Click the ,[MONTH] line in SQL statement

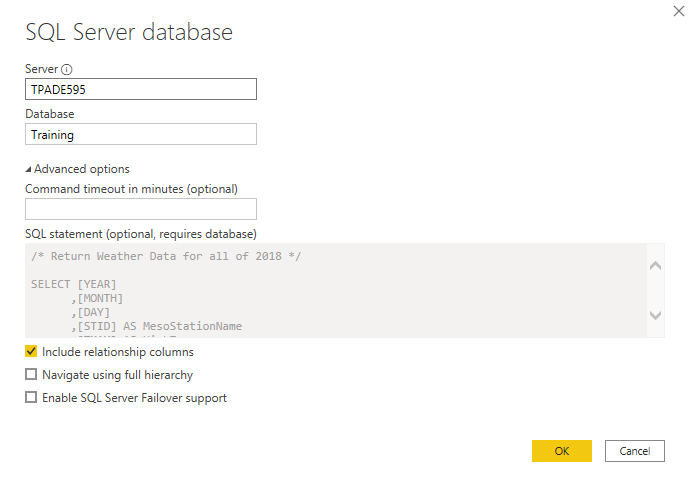(97, 298)
